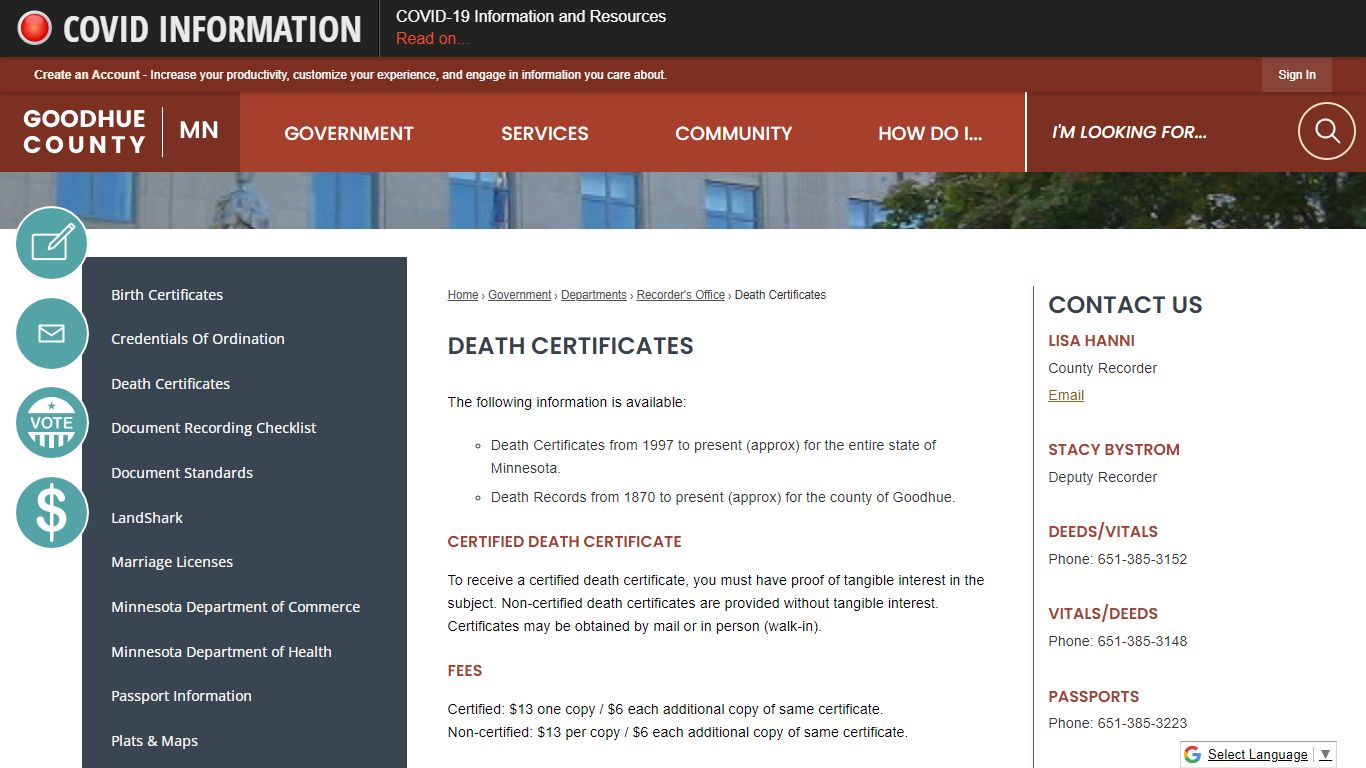
Task: Open Birth Certificates in sidebar
Action: [167, 295]
